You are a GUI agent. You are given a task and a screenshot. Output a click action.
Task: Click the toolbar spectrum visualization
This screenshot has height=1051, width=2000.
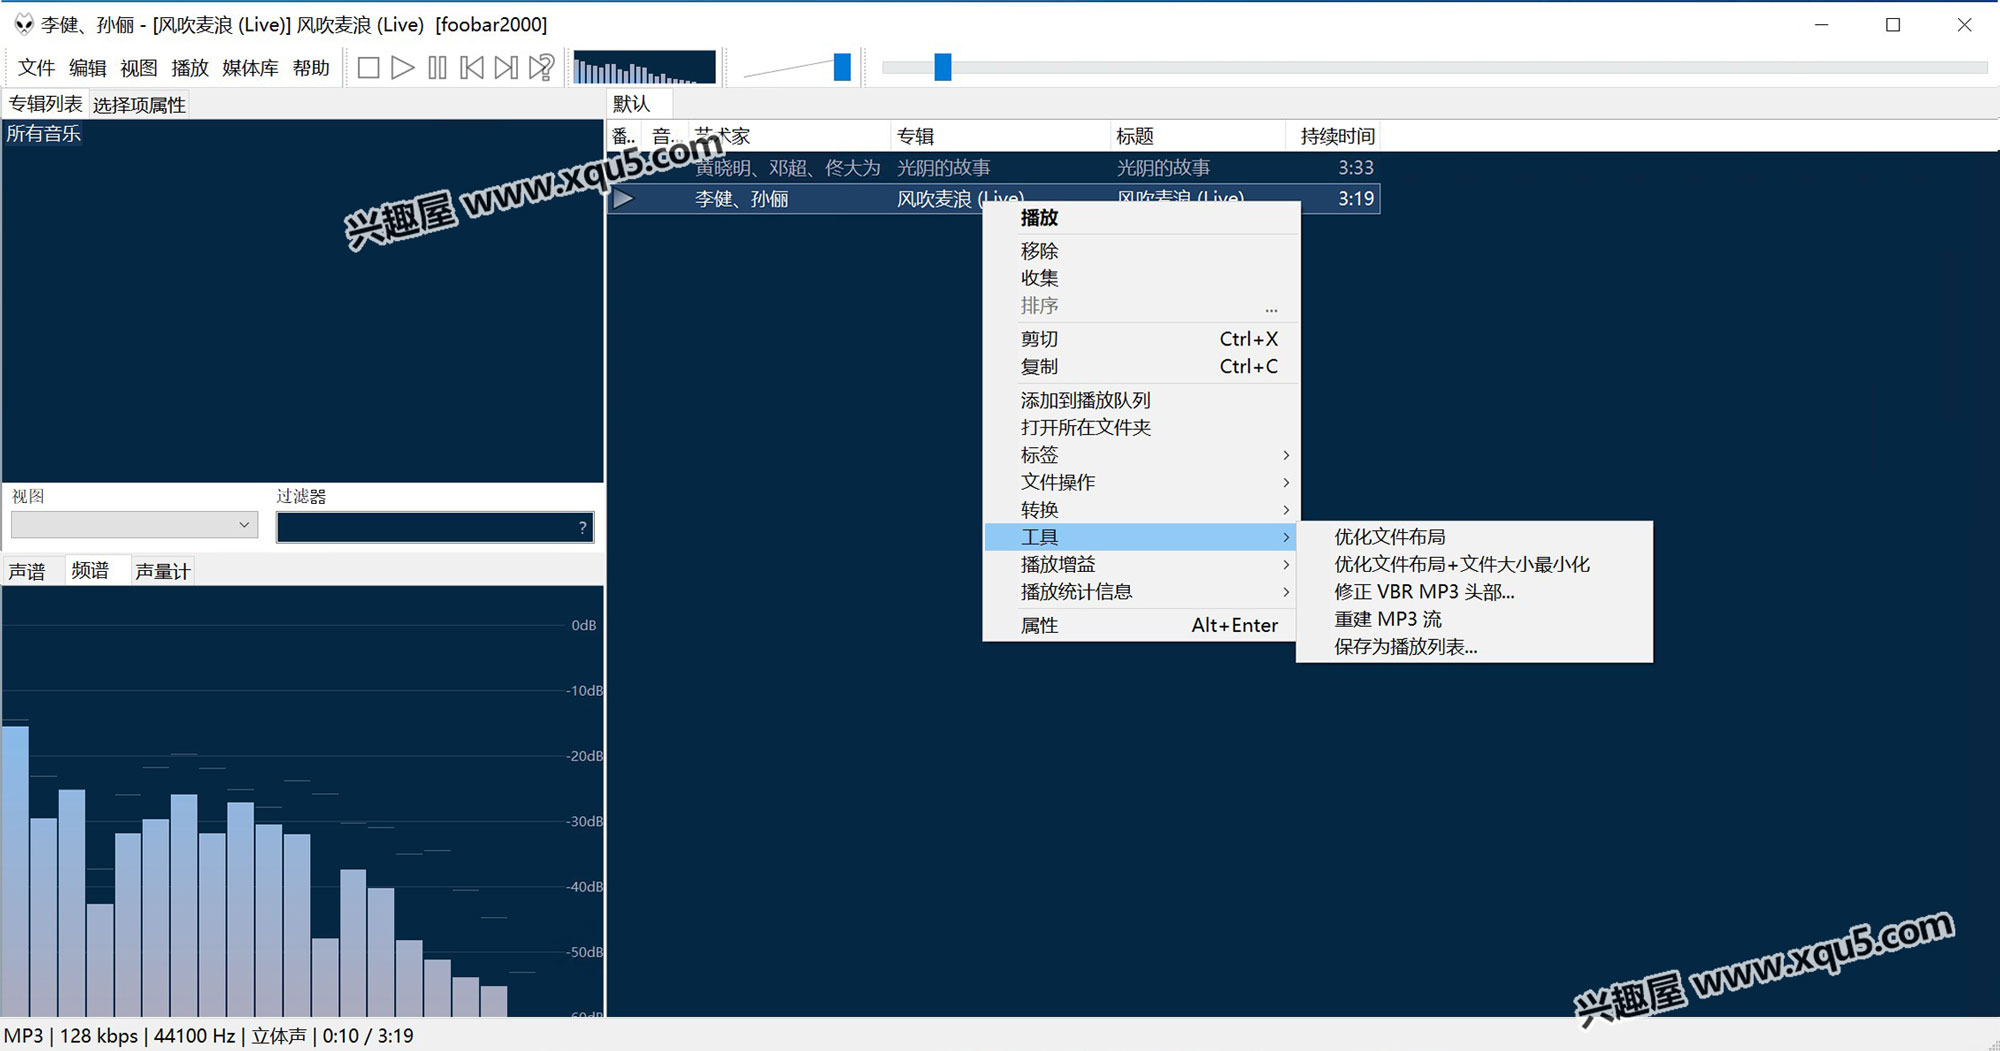(645, 67)
